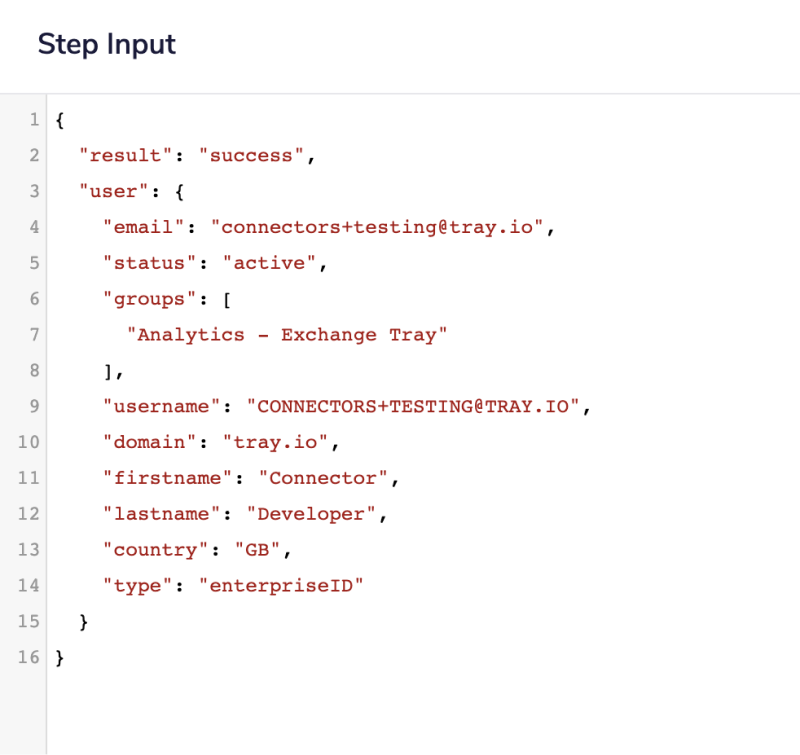
Task: Click line number 1 in gutter
Action: pyautogui.click(x=34, y=120)
